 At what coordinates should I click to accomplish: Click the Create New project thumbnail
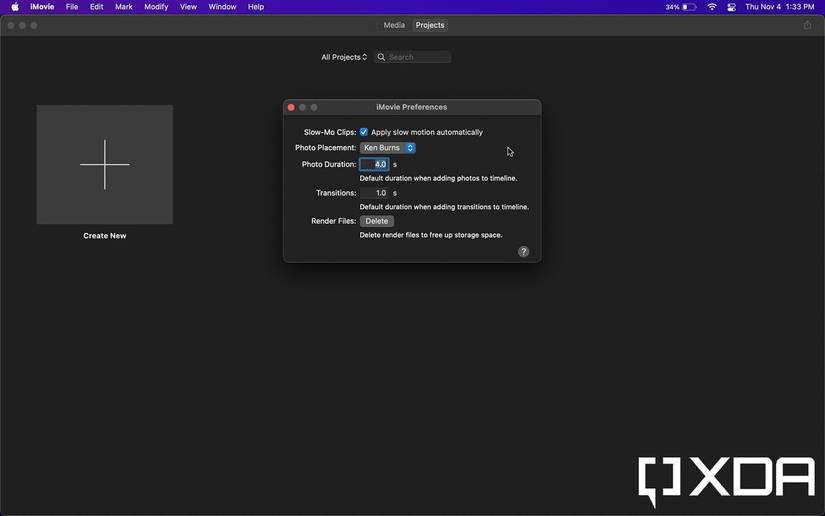click(x=105, y=164)
